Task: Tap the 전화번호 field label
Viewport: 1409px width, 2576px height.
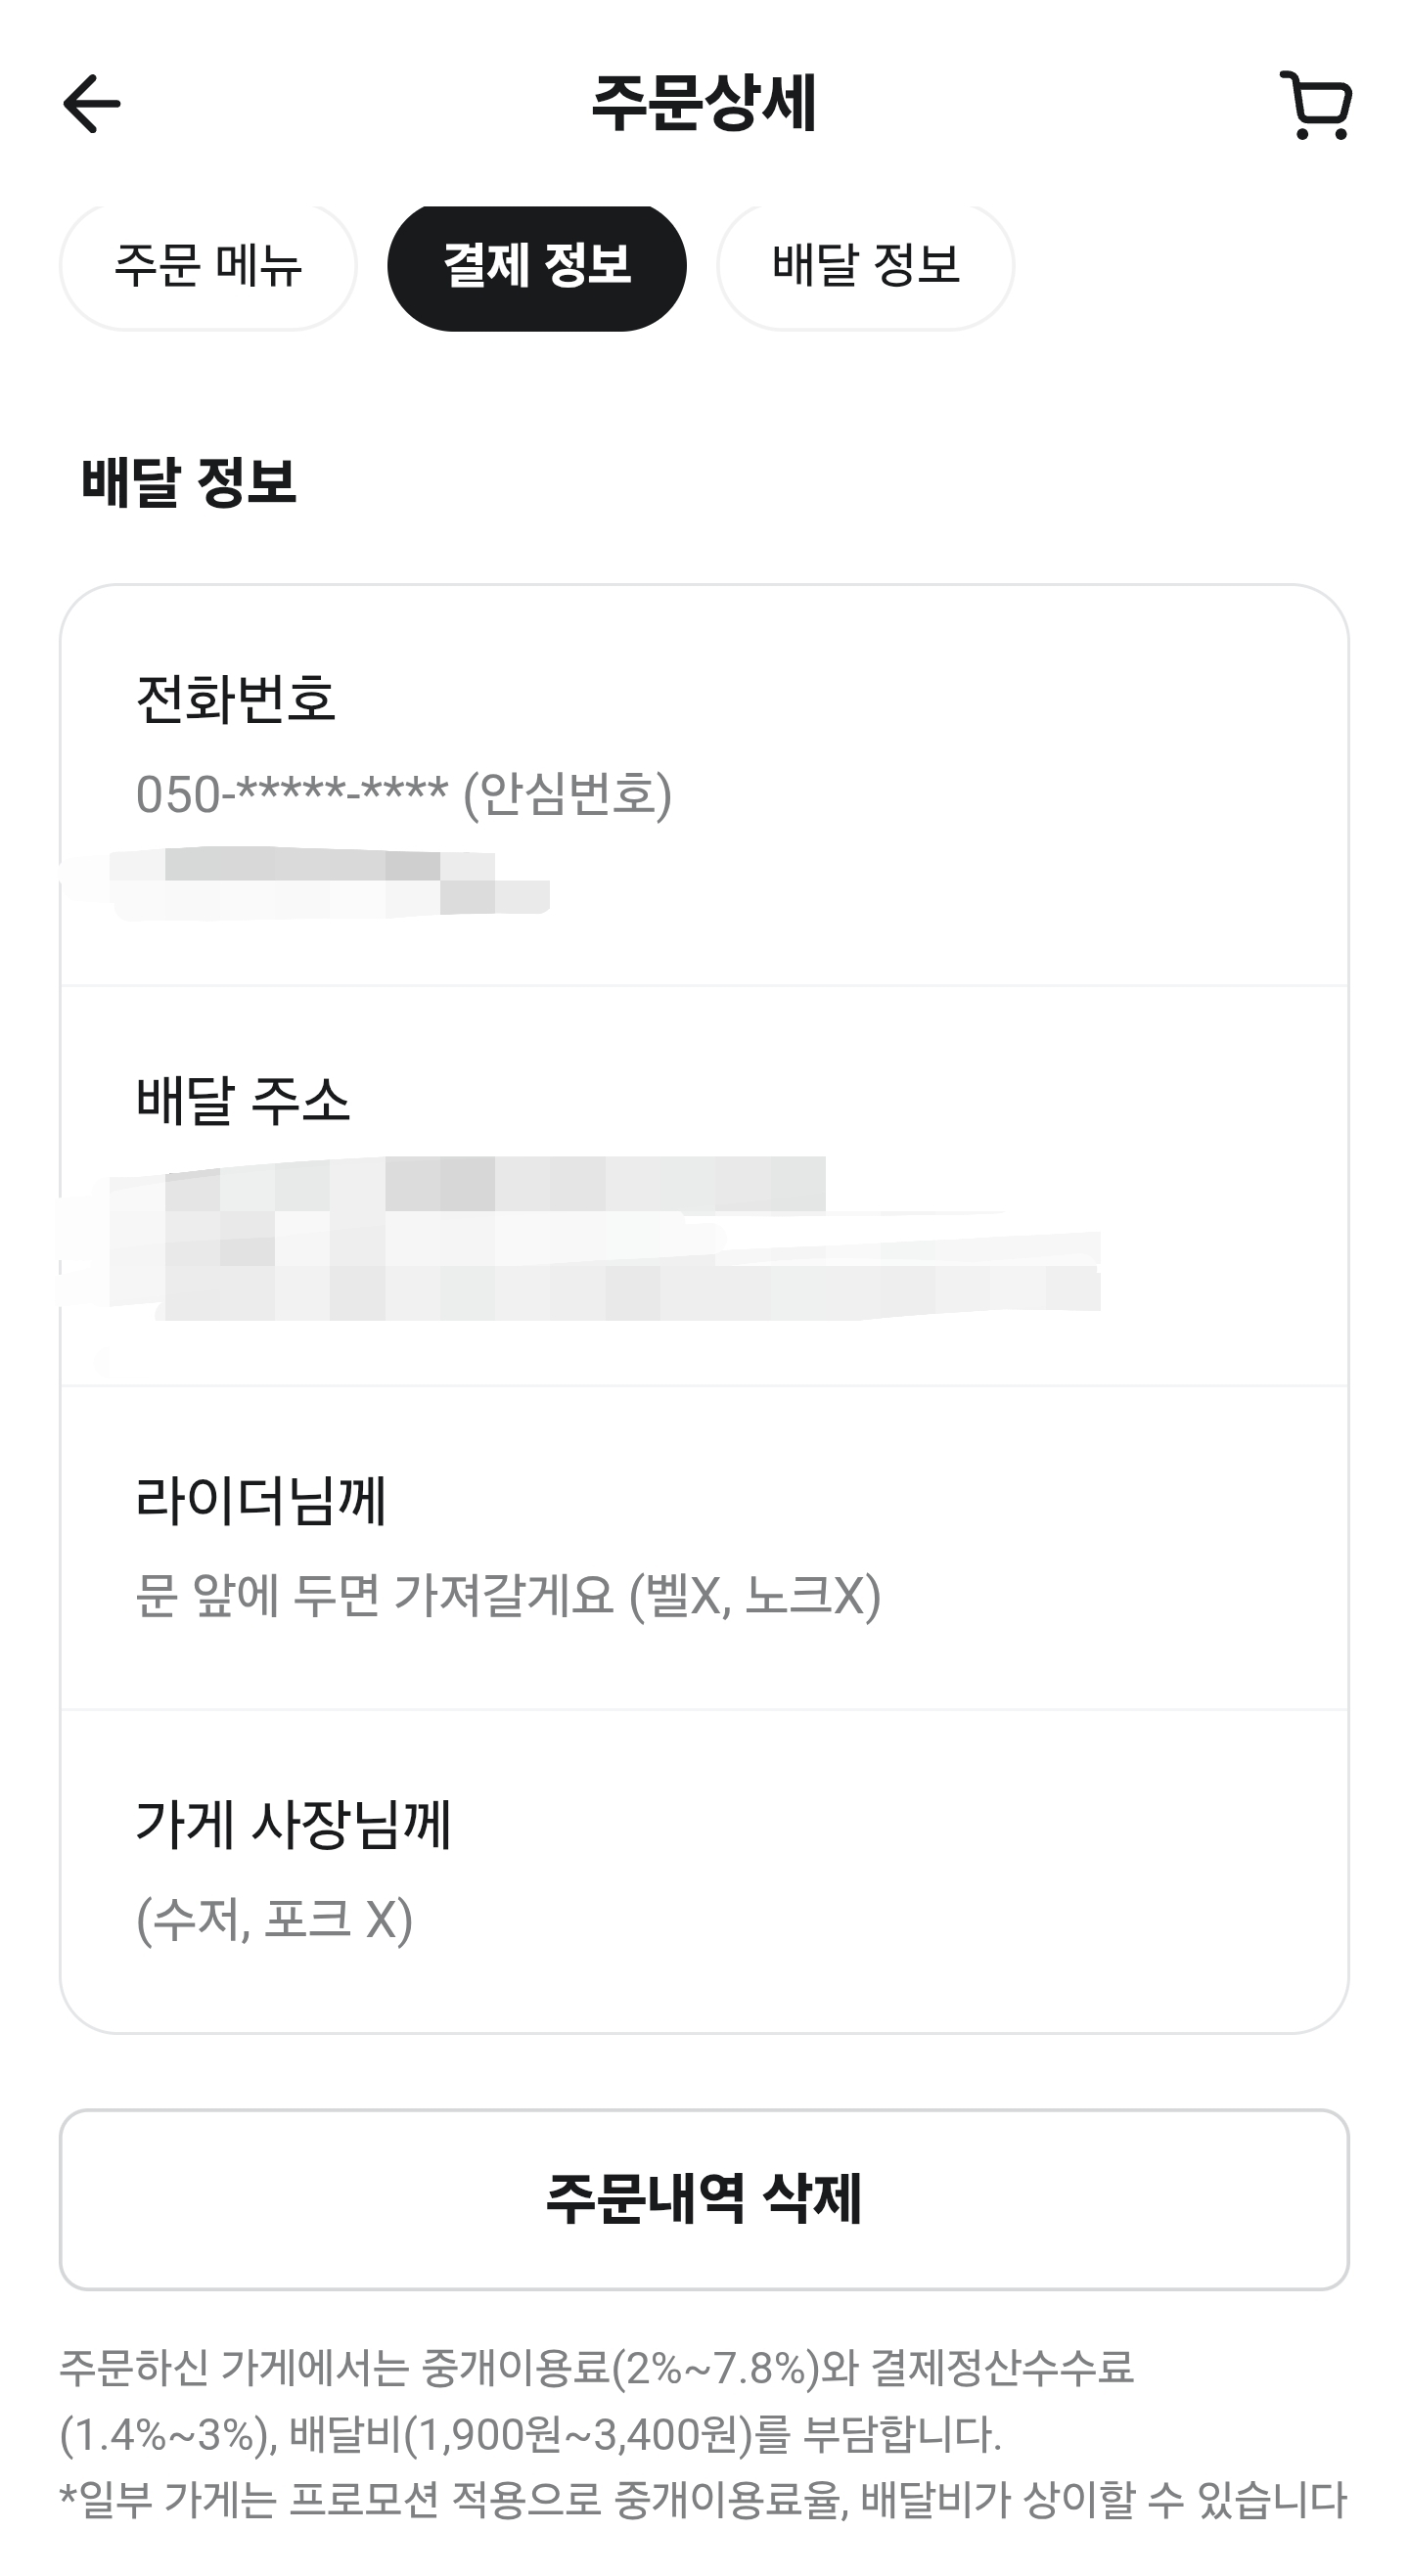Action: pos(235,699)
